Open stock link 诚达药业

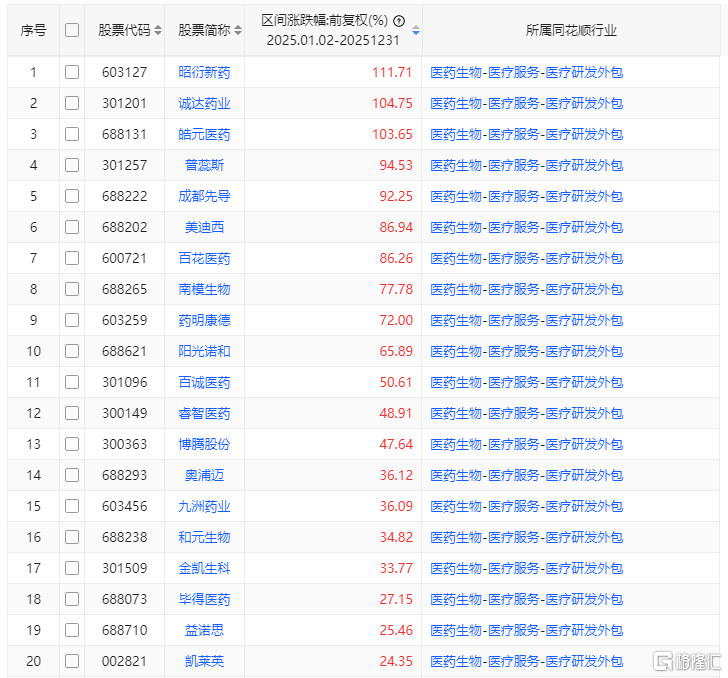pyautogui.click(x=204, y=103)
